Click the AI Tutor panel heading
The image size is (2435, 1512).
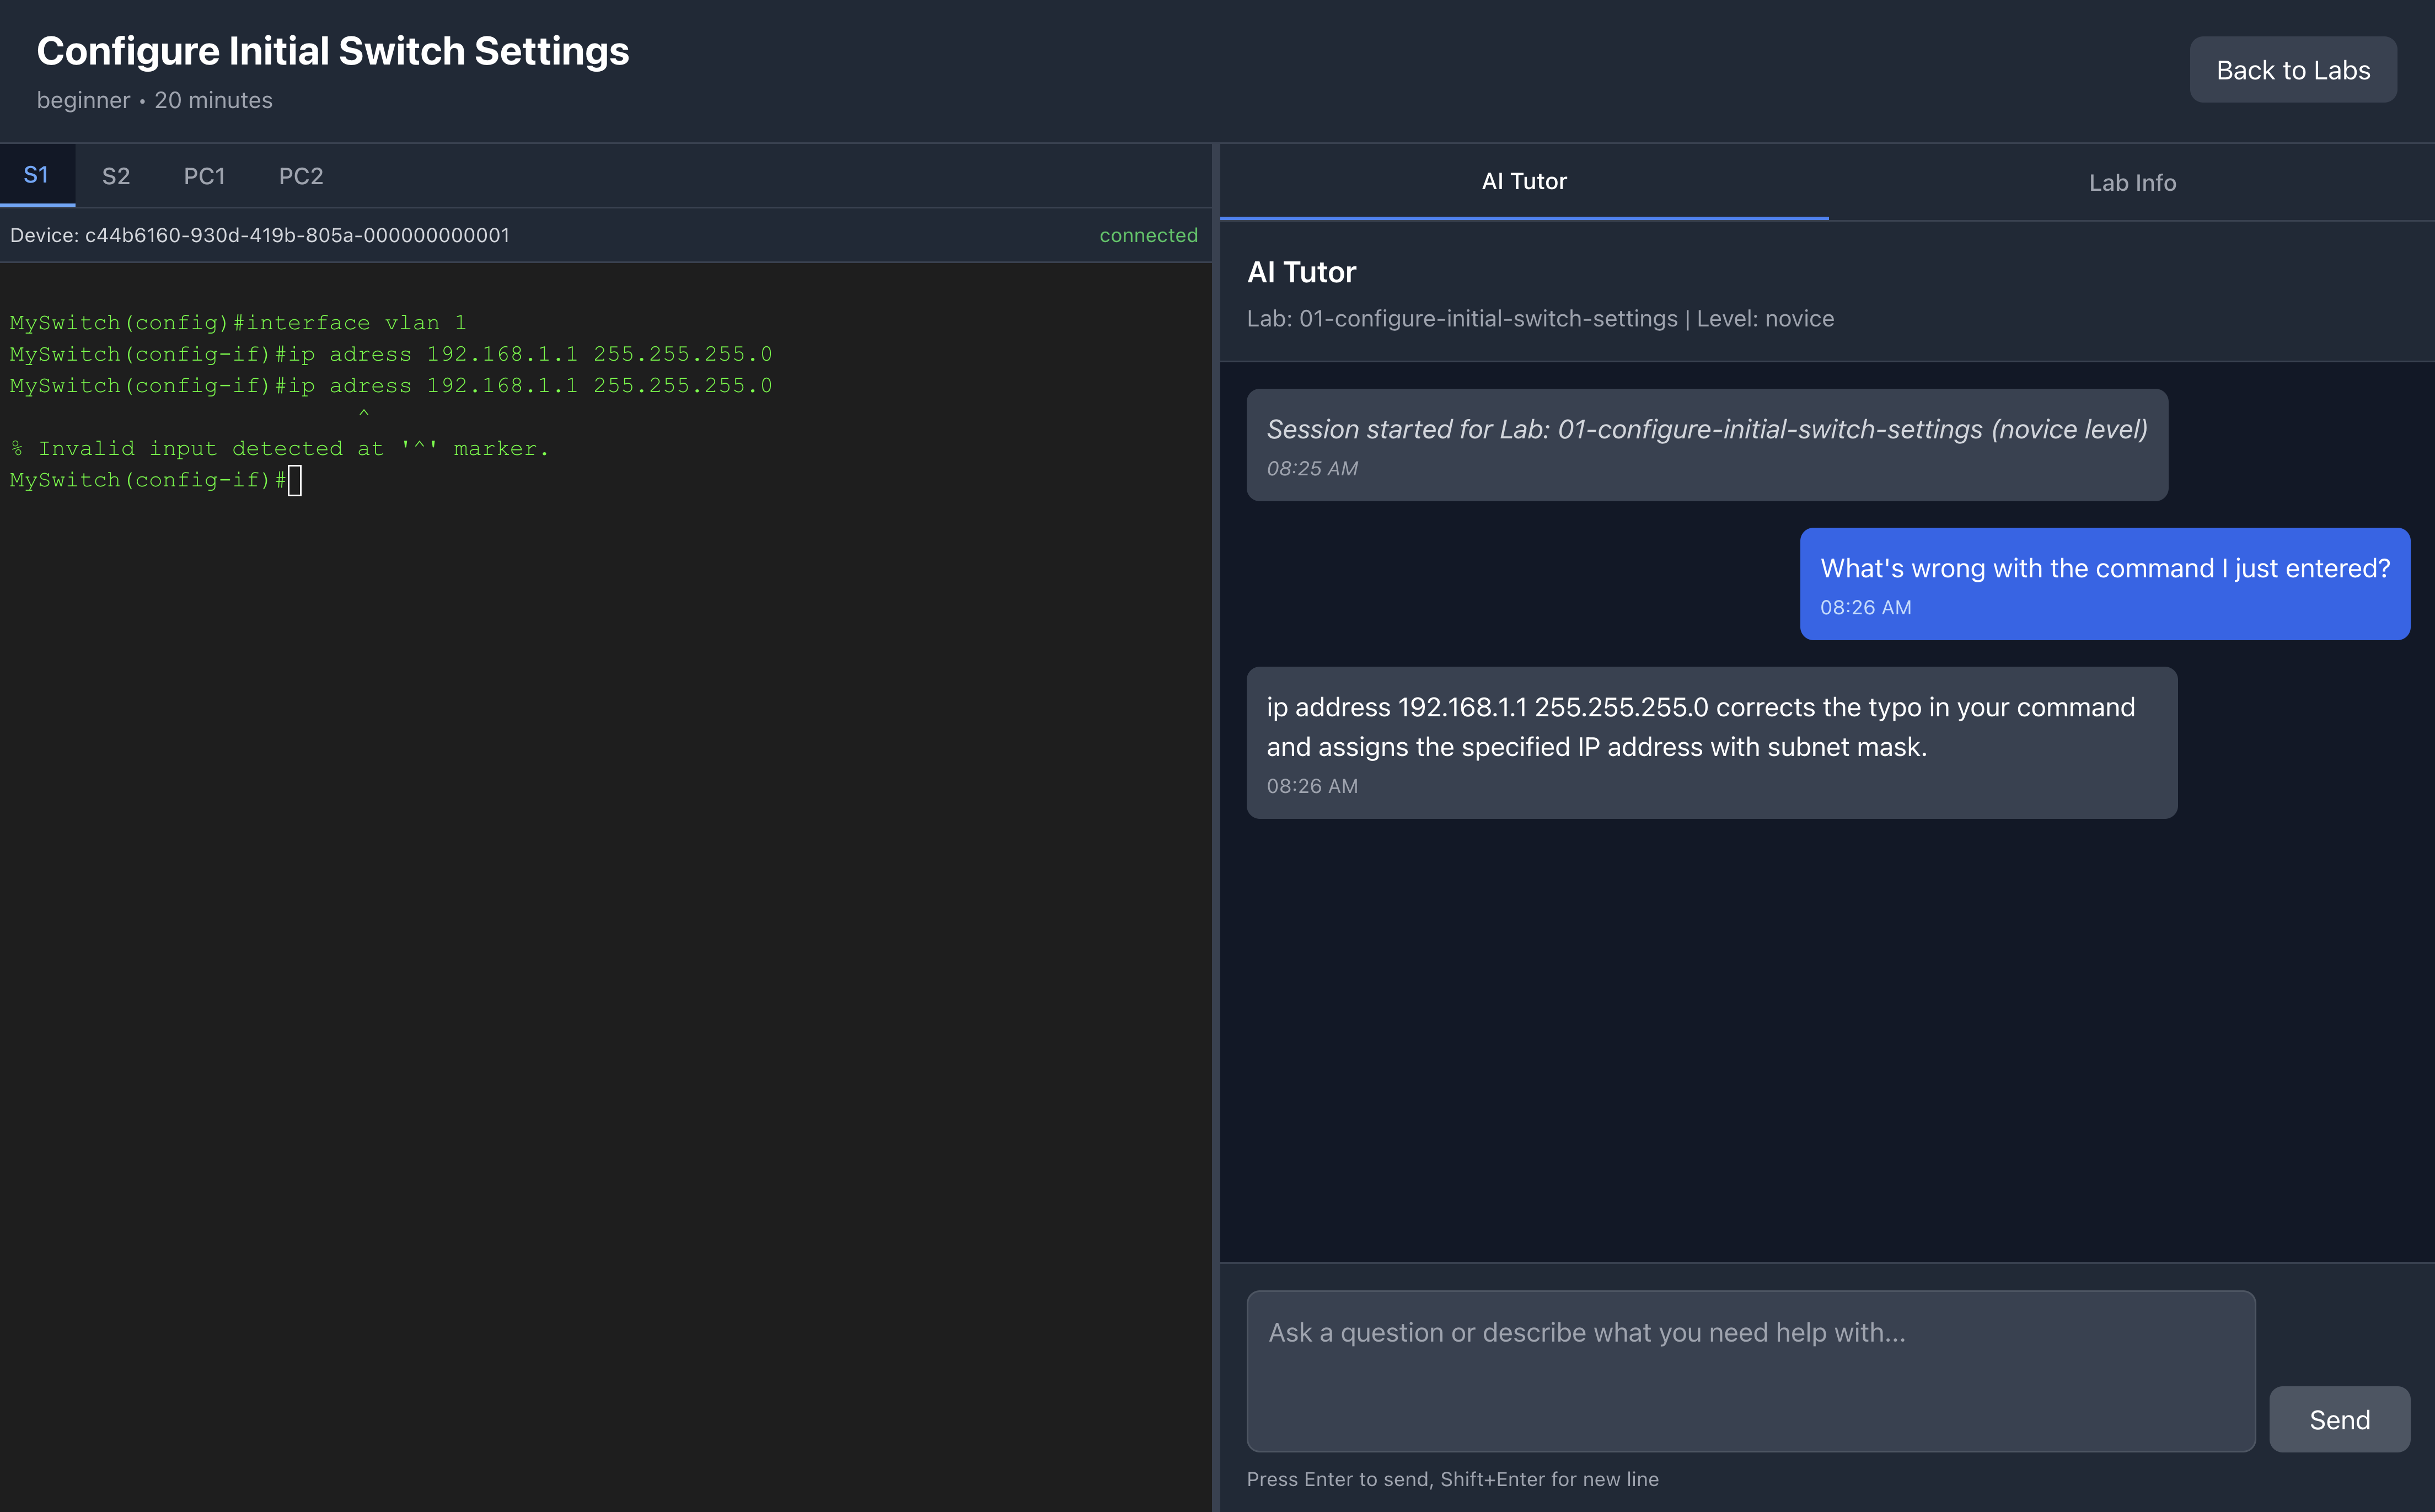pos(1301,273)
